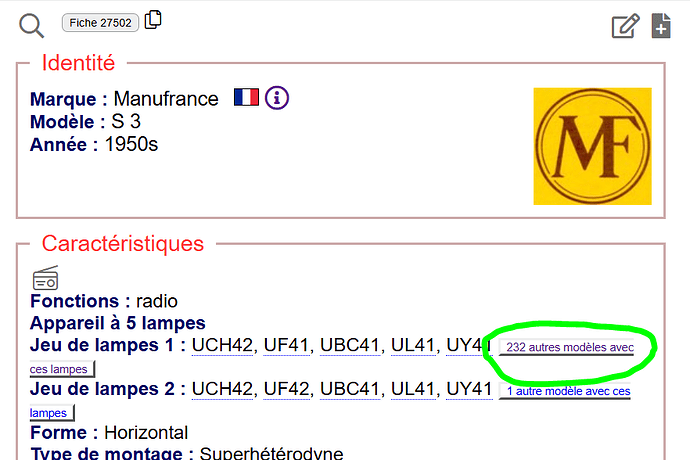
Task: Open the UCH42 link in Jeu de lampes 2
Action: click(x=222, y=389)
